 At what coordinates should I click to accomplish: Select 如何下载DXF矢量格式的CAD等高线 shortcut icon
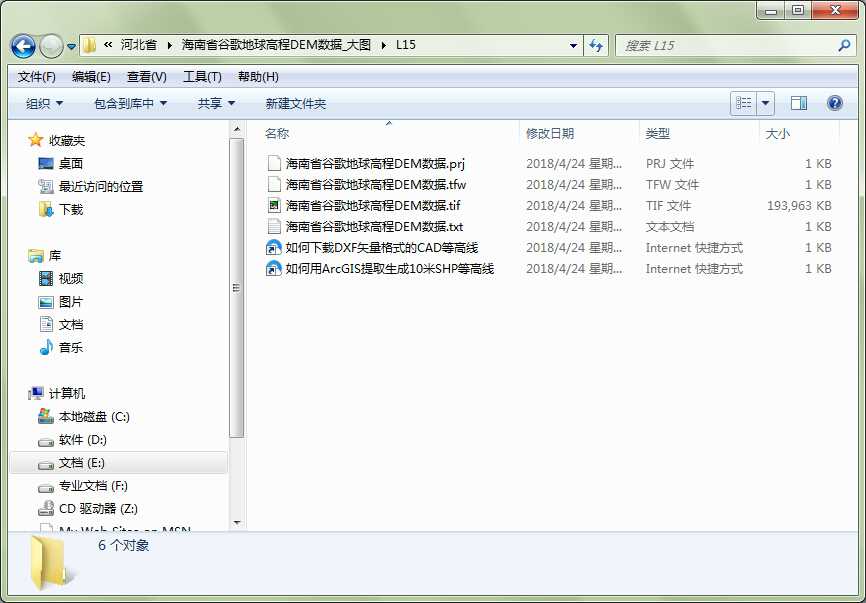(x=274, y=247)
